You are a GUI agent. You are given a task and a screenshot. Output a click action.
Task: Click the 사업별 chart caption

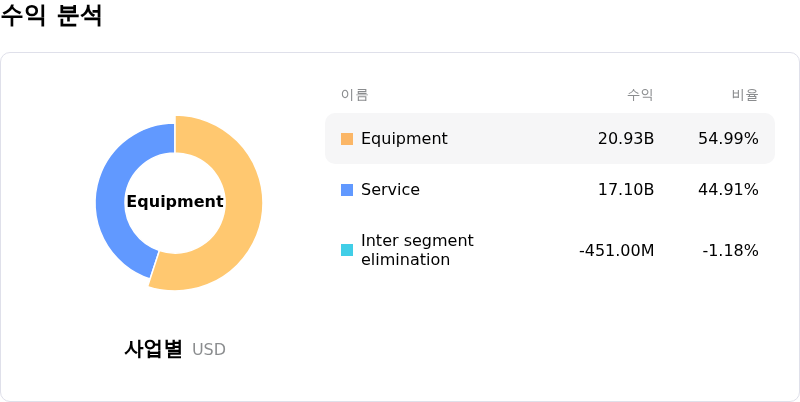click(x=153, y=349)
